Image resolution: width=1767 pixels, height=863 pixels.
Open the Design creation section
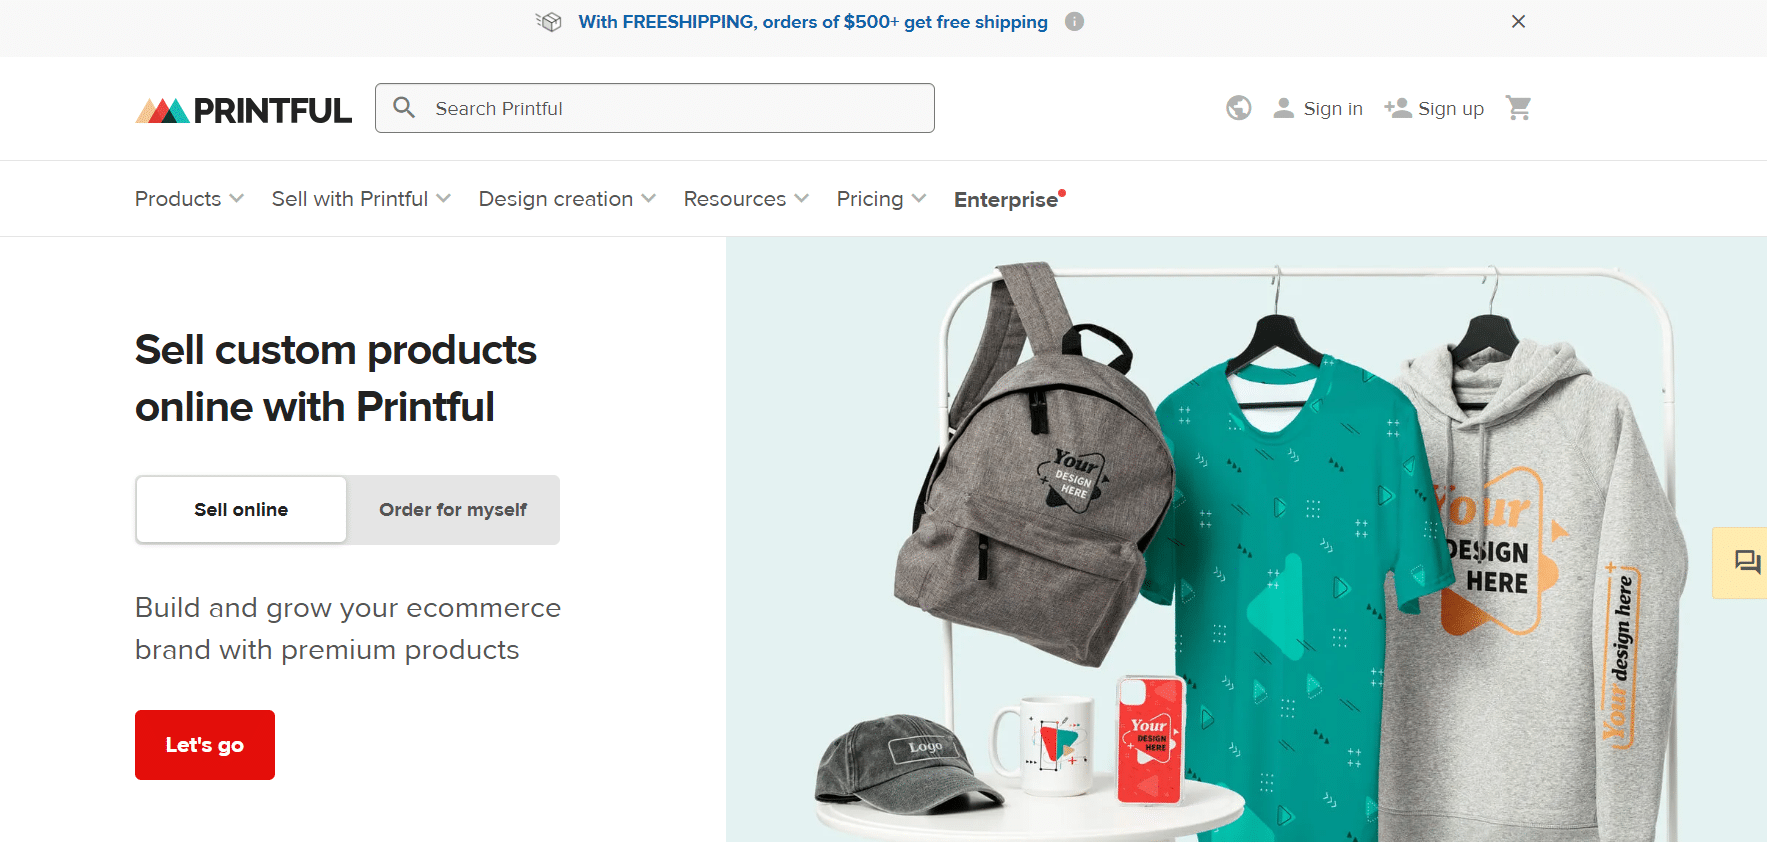[x=565, y=198]
